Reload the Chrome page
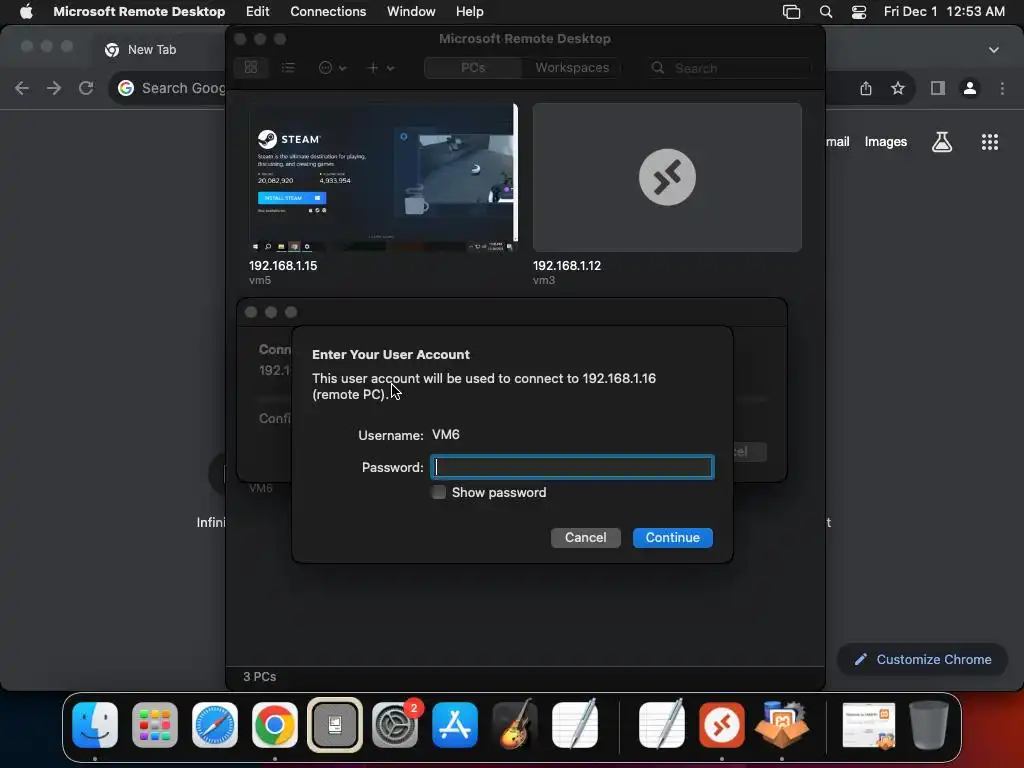1024x768 pixels. (x=86, y=88)
